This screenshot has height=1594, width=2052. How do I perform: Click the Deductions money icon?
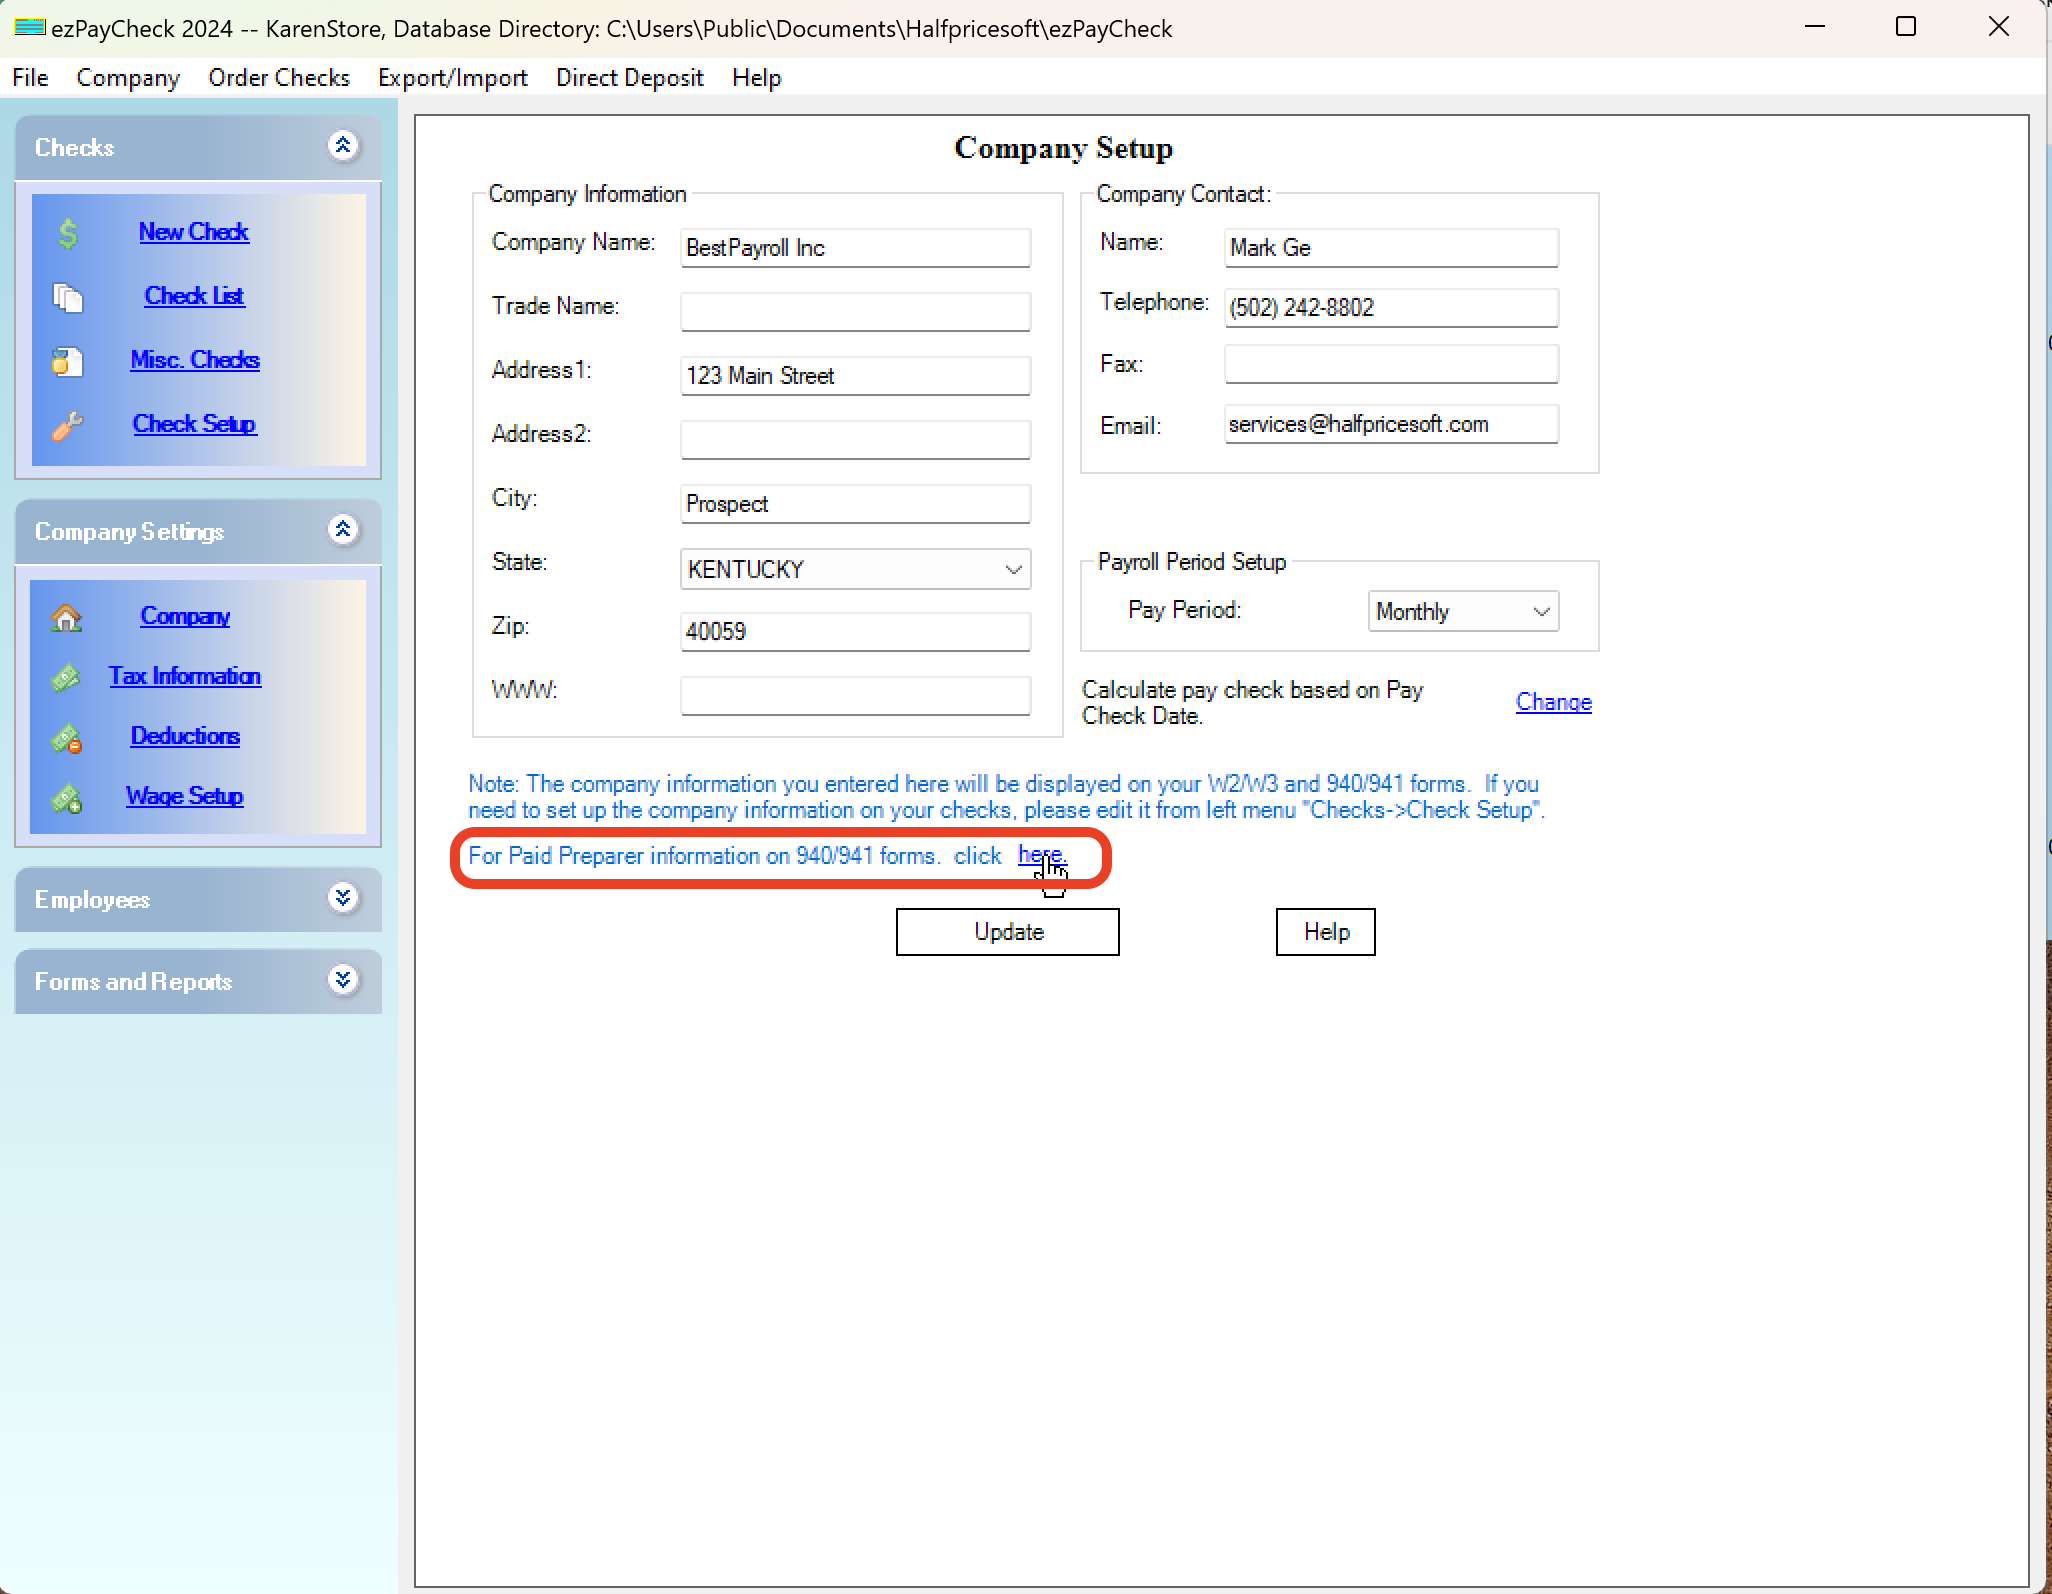66,739
